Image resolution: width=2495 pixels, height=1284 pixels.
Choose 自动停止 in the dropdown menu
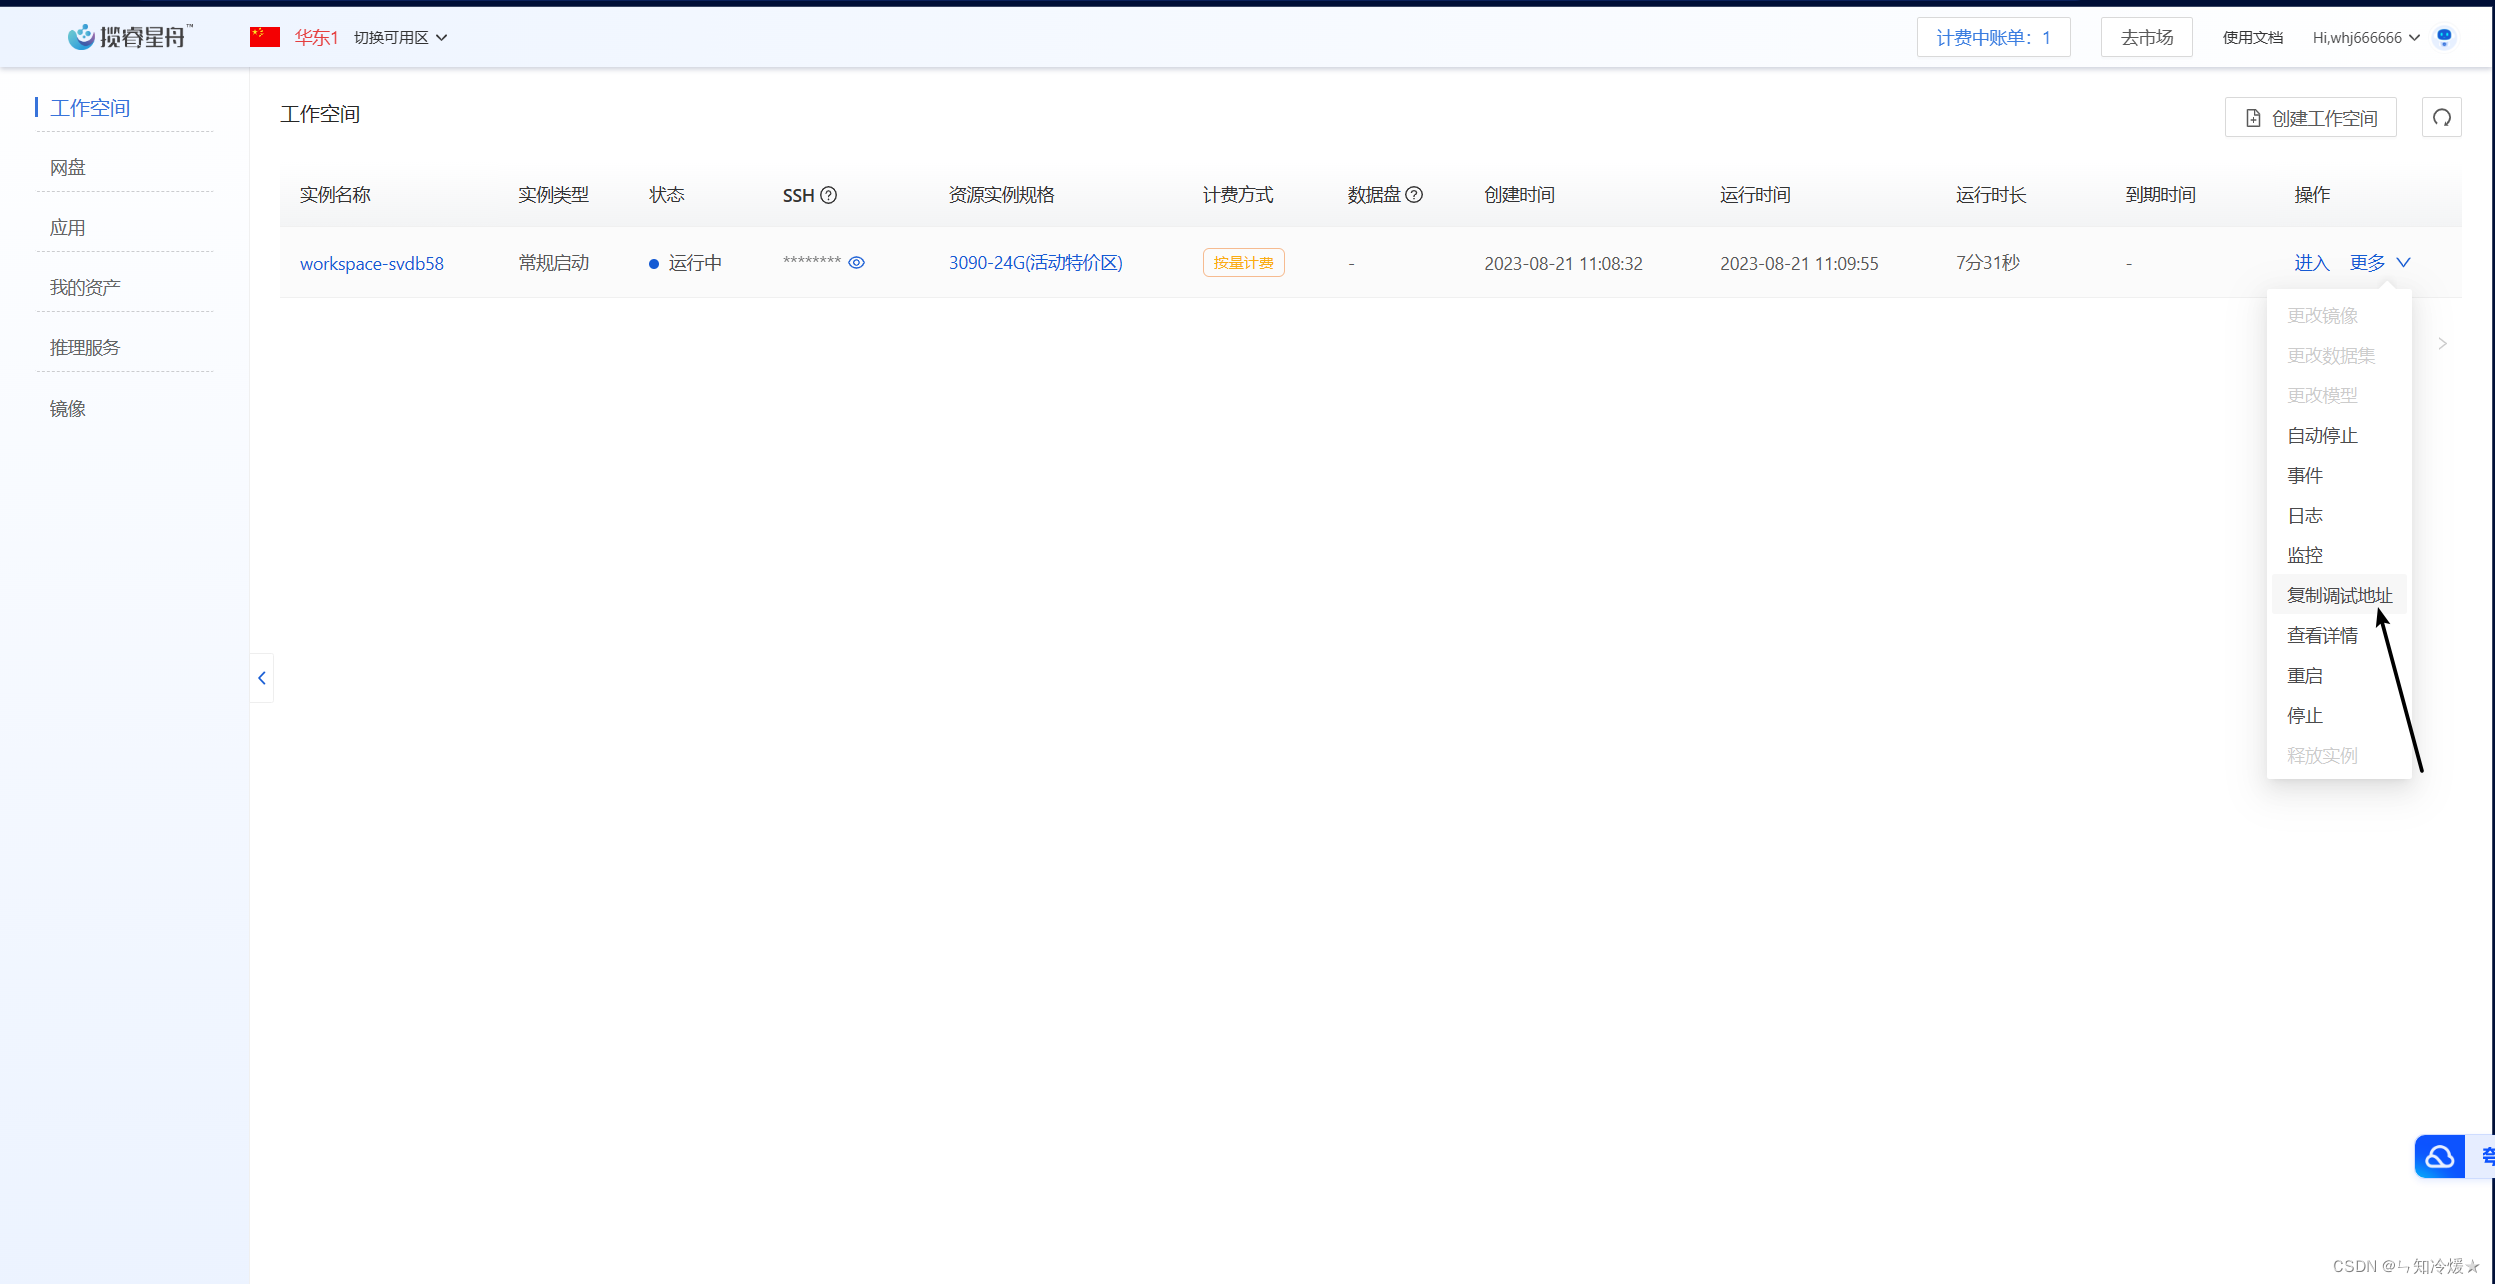click(x=2322, y=435)
